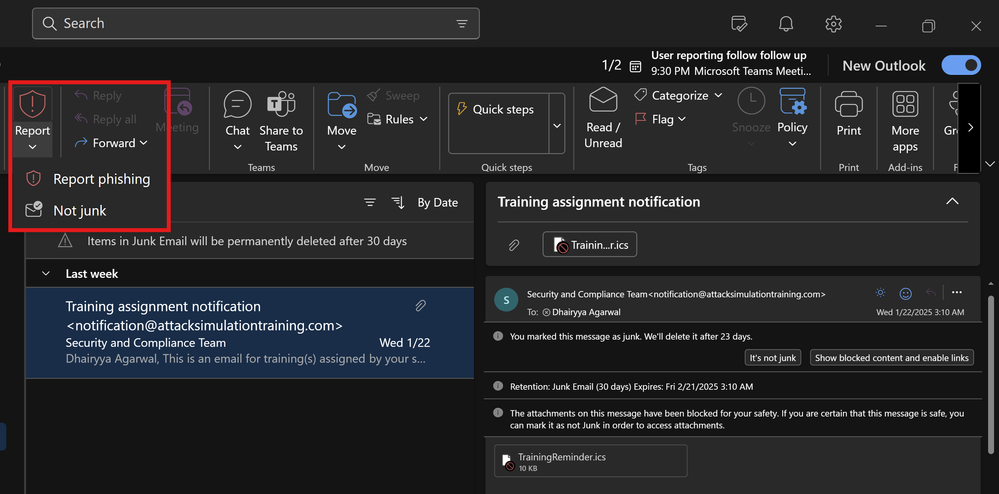
Task: Open the Flag dropdown
Action: point(661,119)
